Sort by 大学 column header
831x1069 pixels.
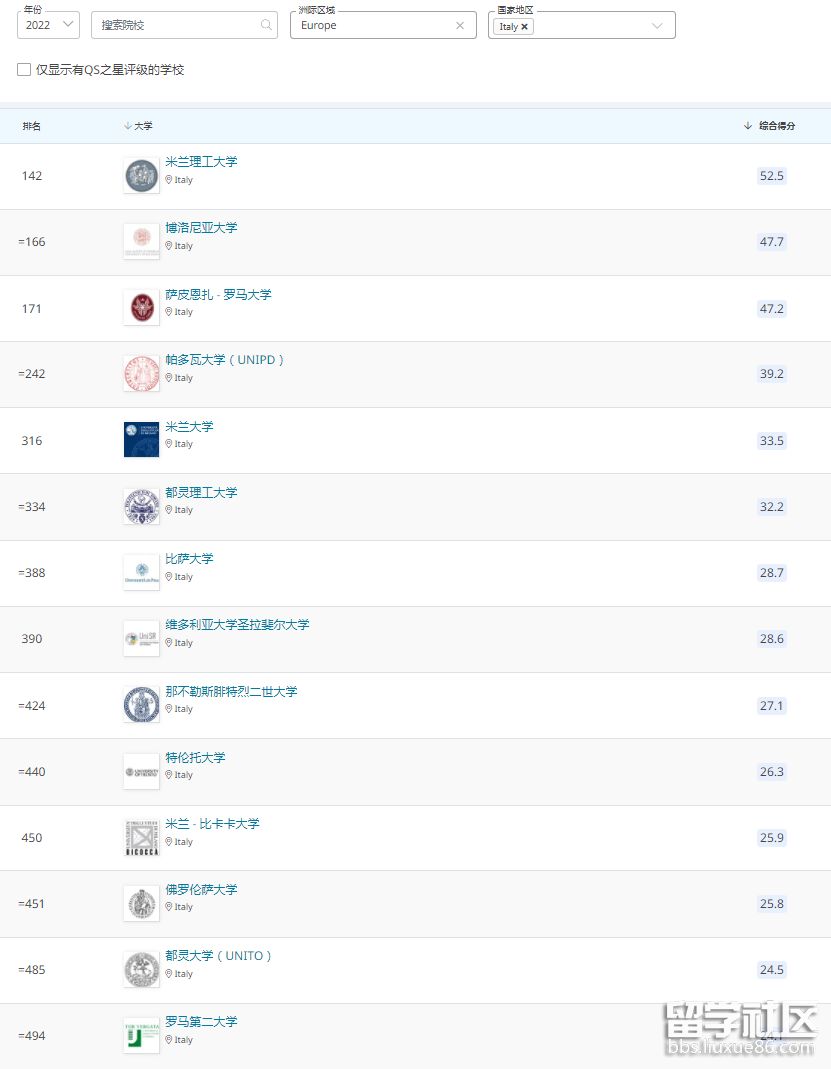click(139, 126)
